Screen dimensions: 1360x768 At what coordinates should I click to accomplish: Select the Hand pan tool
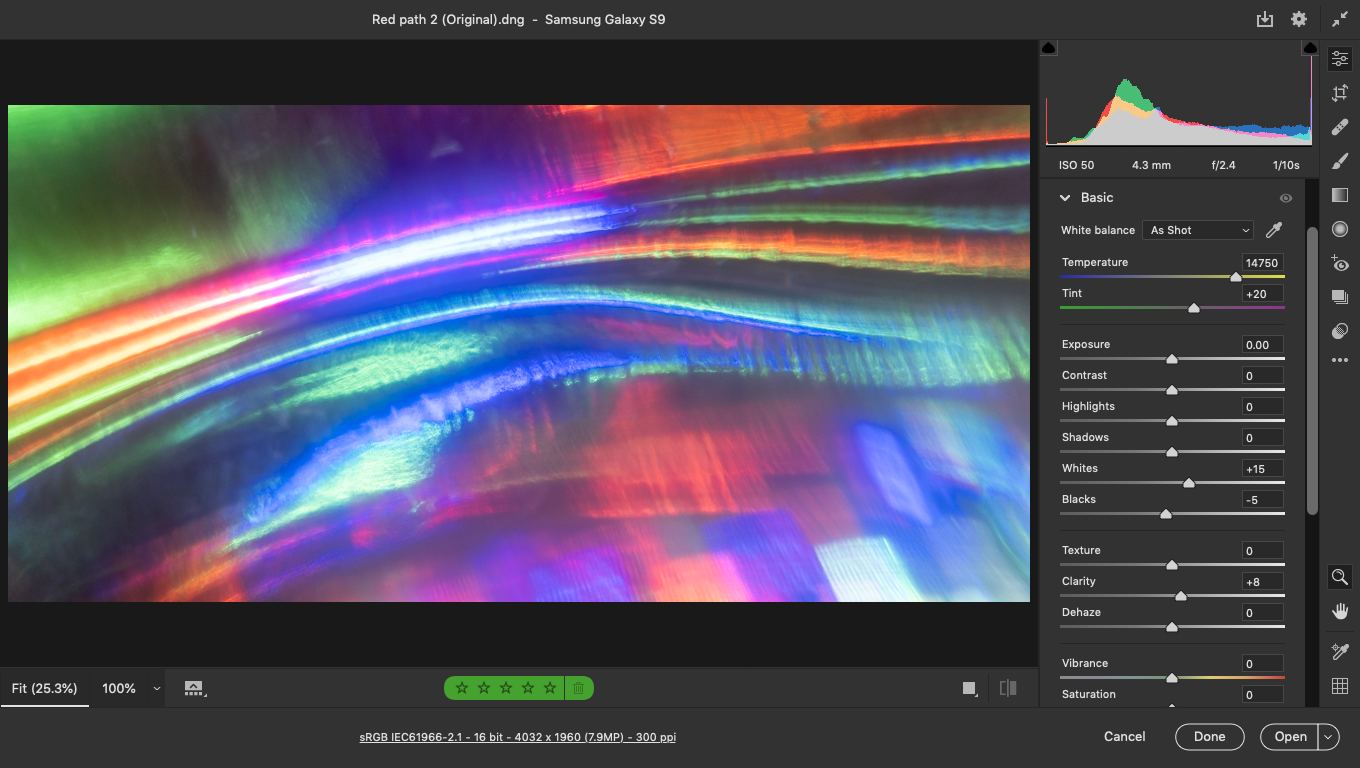tap(1340, 611)
